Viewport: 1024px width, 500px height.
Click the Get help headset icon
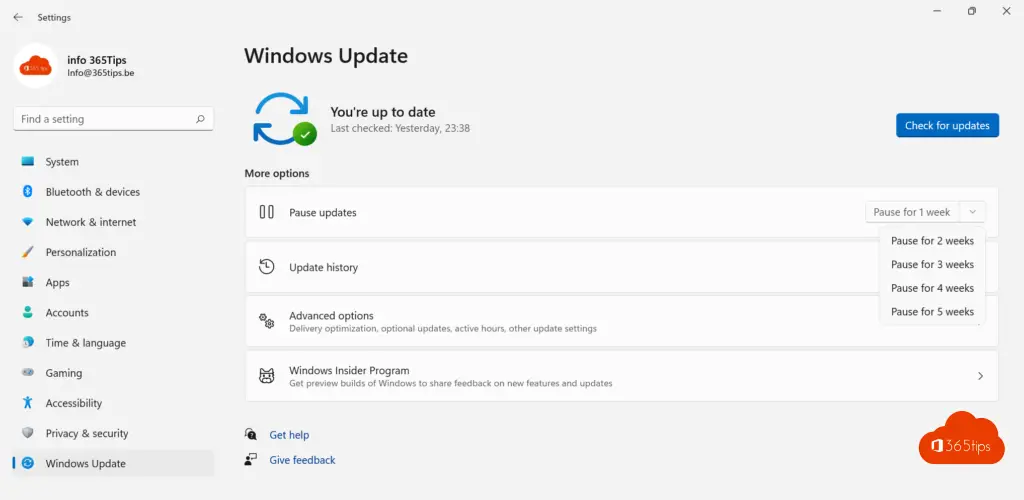[251, 434]
